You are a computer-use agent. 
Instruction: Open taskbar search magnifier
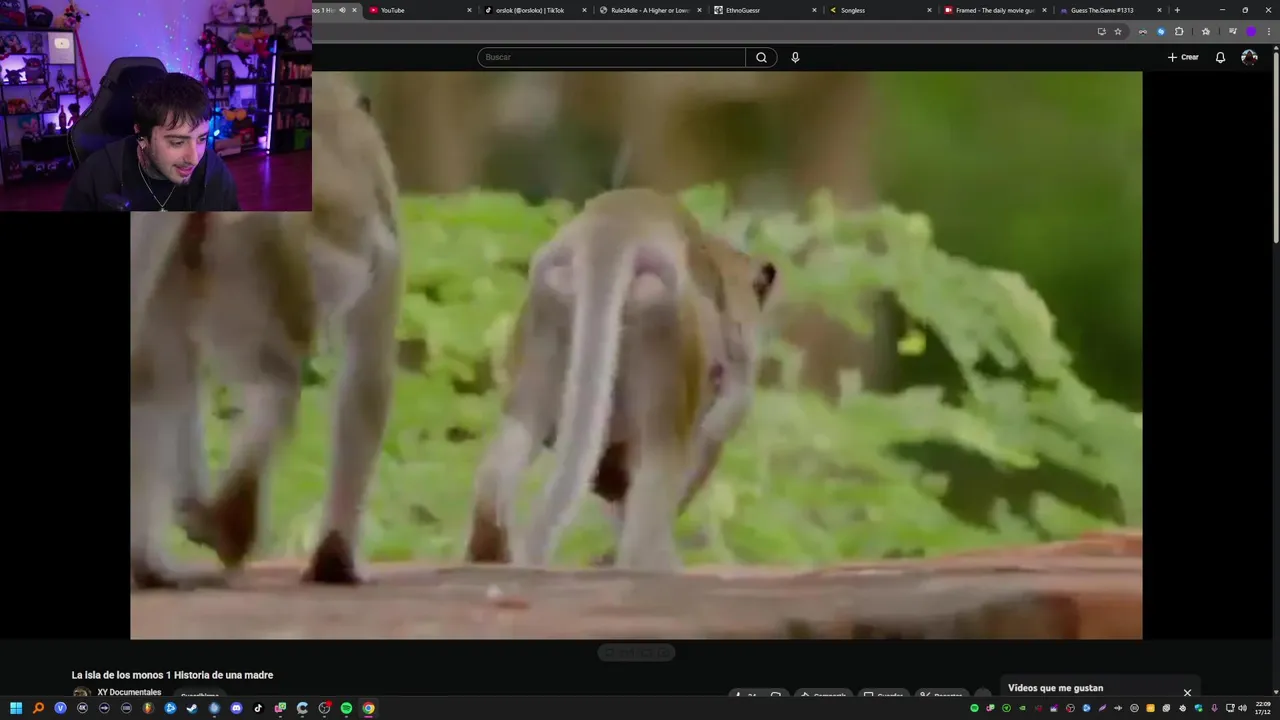tap(38, 708)
